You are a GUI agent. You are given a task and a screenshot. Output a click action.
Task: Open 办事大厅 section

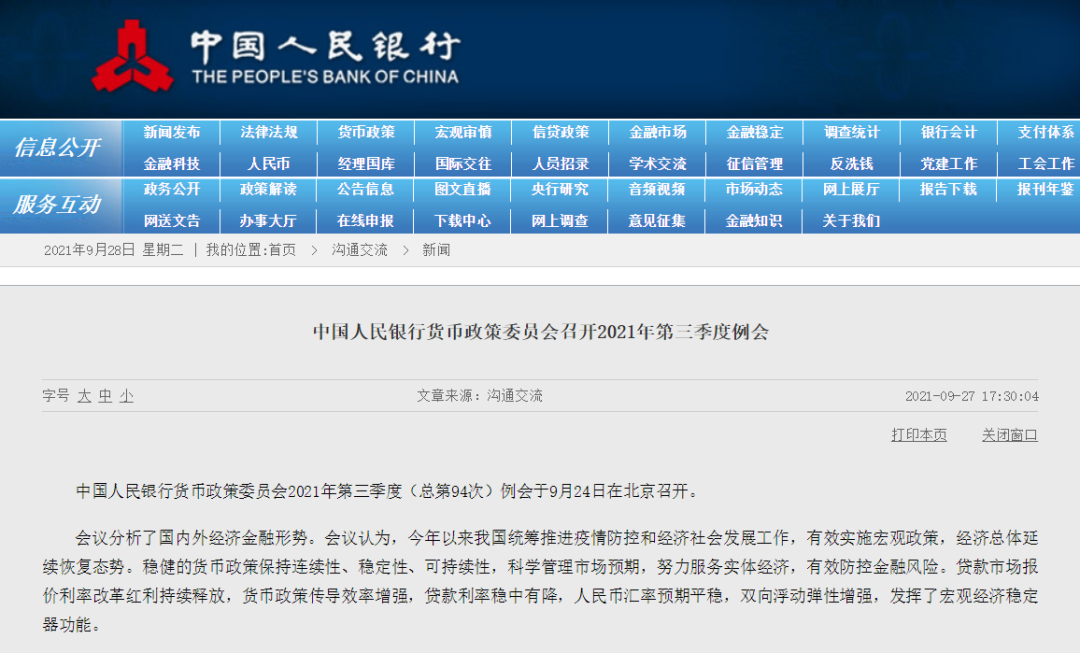(x=268, y=220)
